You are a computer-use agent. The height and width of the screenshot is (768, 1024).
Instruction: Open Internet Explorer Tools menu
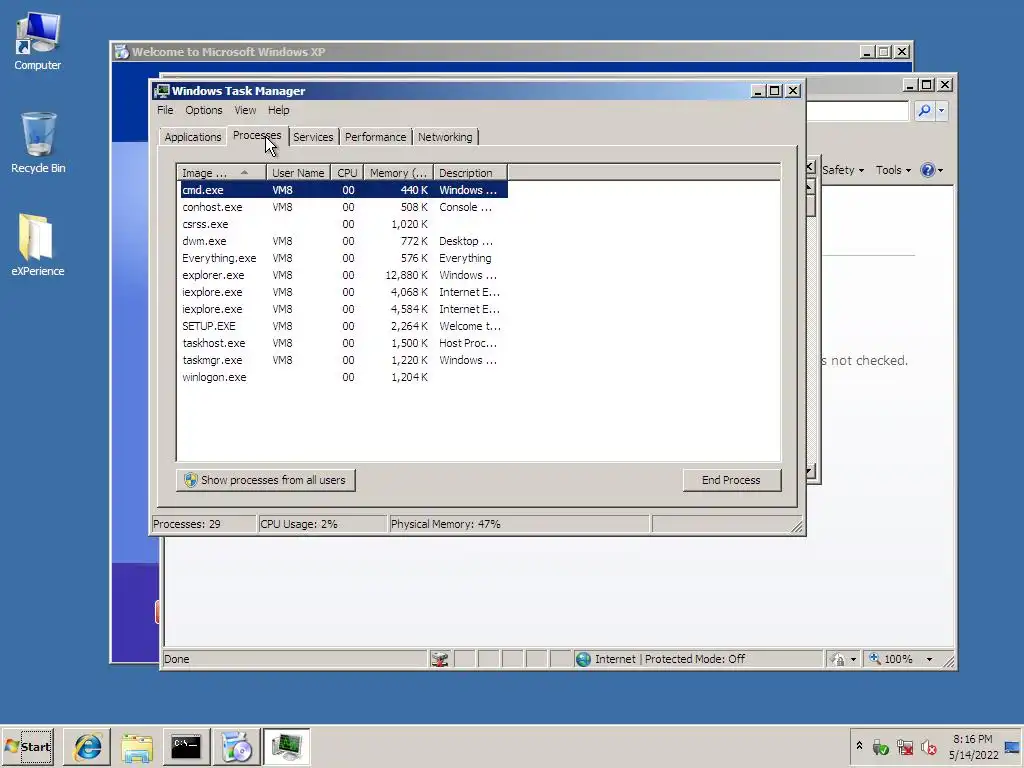pos(893,170)
